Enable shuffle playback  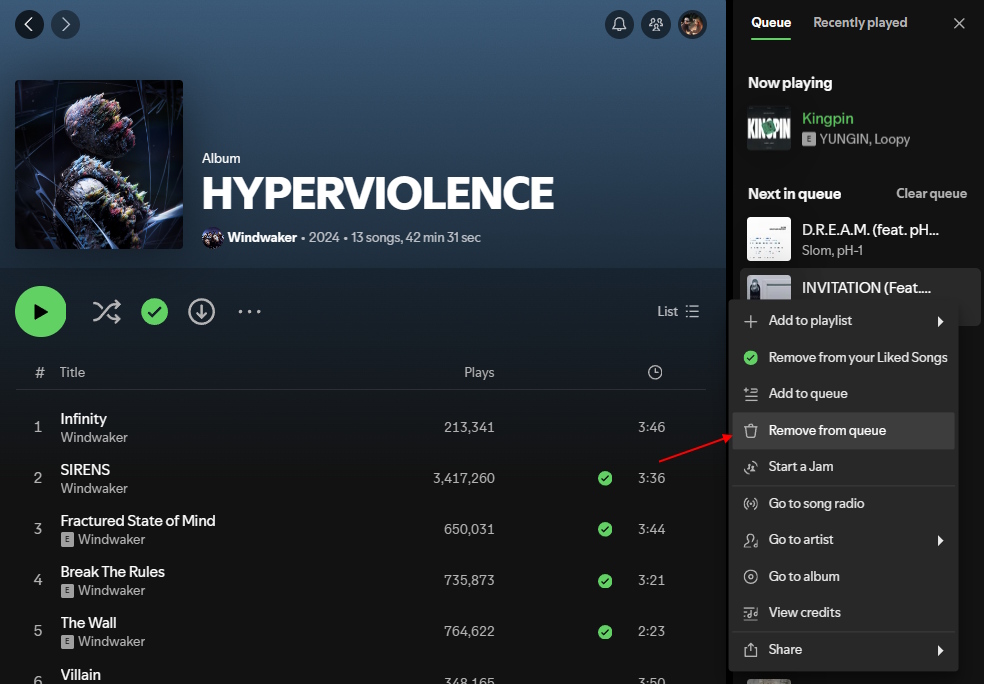(106, 311)
